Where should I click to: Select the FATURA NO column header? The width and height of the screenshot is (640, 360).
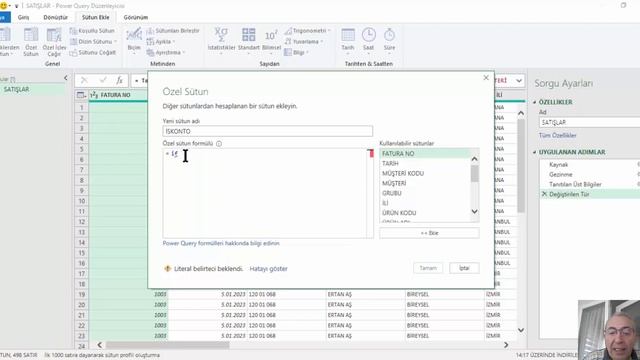coord(118,95)
